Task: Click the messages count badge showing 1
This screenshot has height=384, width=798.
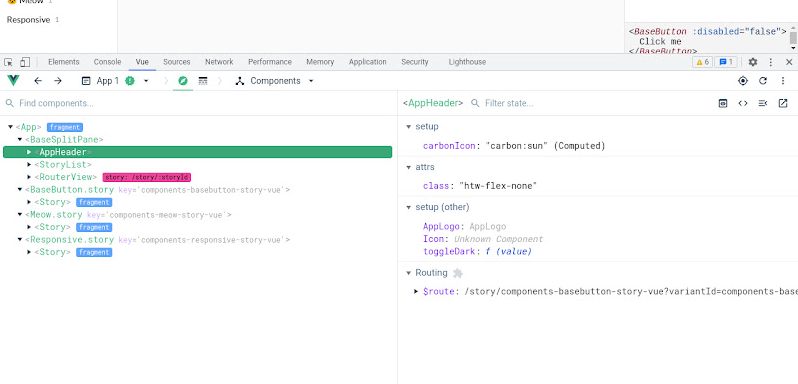Action: click(726, 62)
